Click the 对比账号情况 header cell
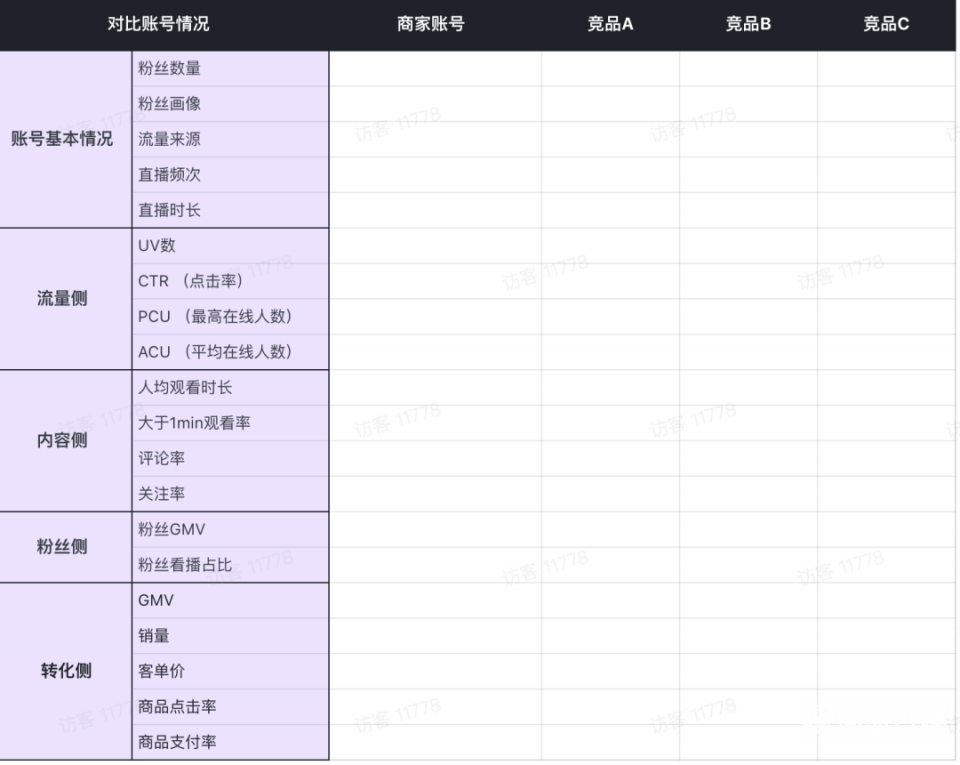The width and height of the screenshot is (960, 765). tap(164, 25)
